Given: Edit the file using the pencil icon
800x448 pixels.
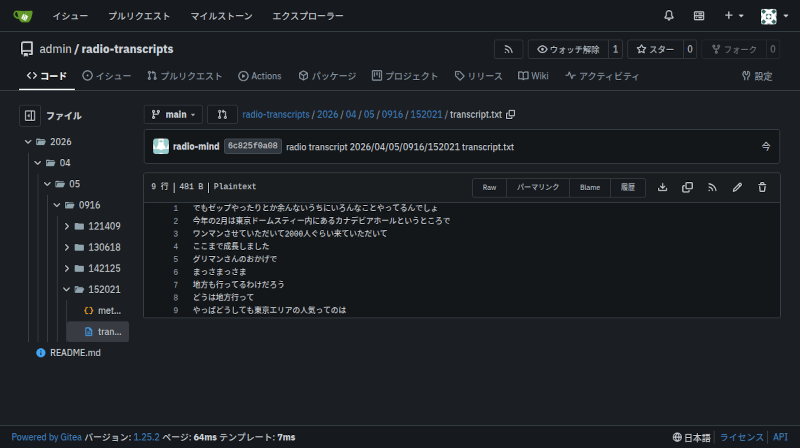Looking at the screenshot, I should coord(737,187).
